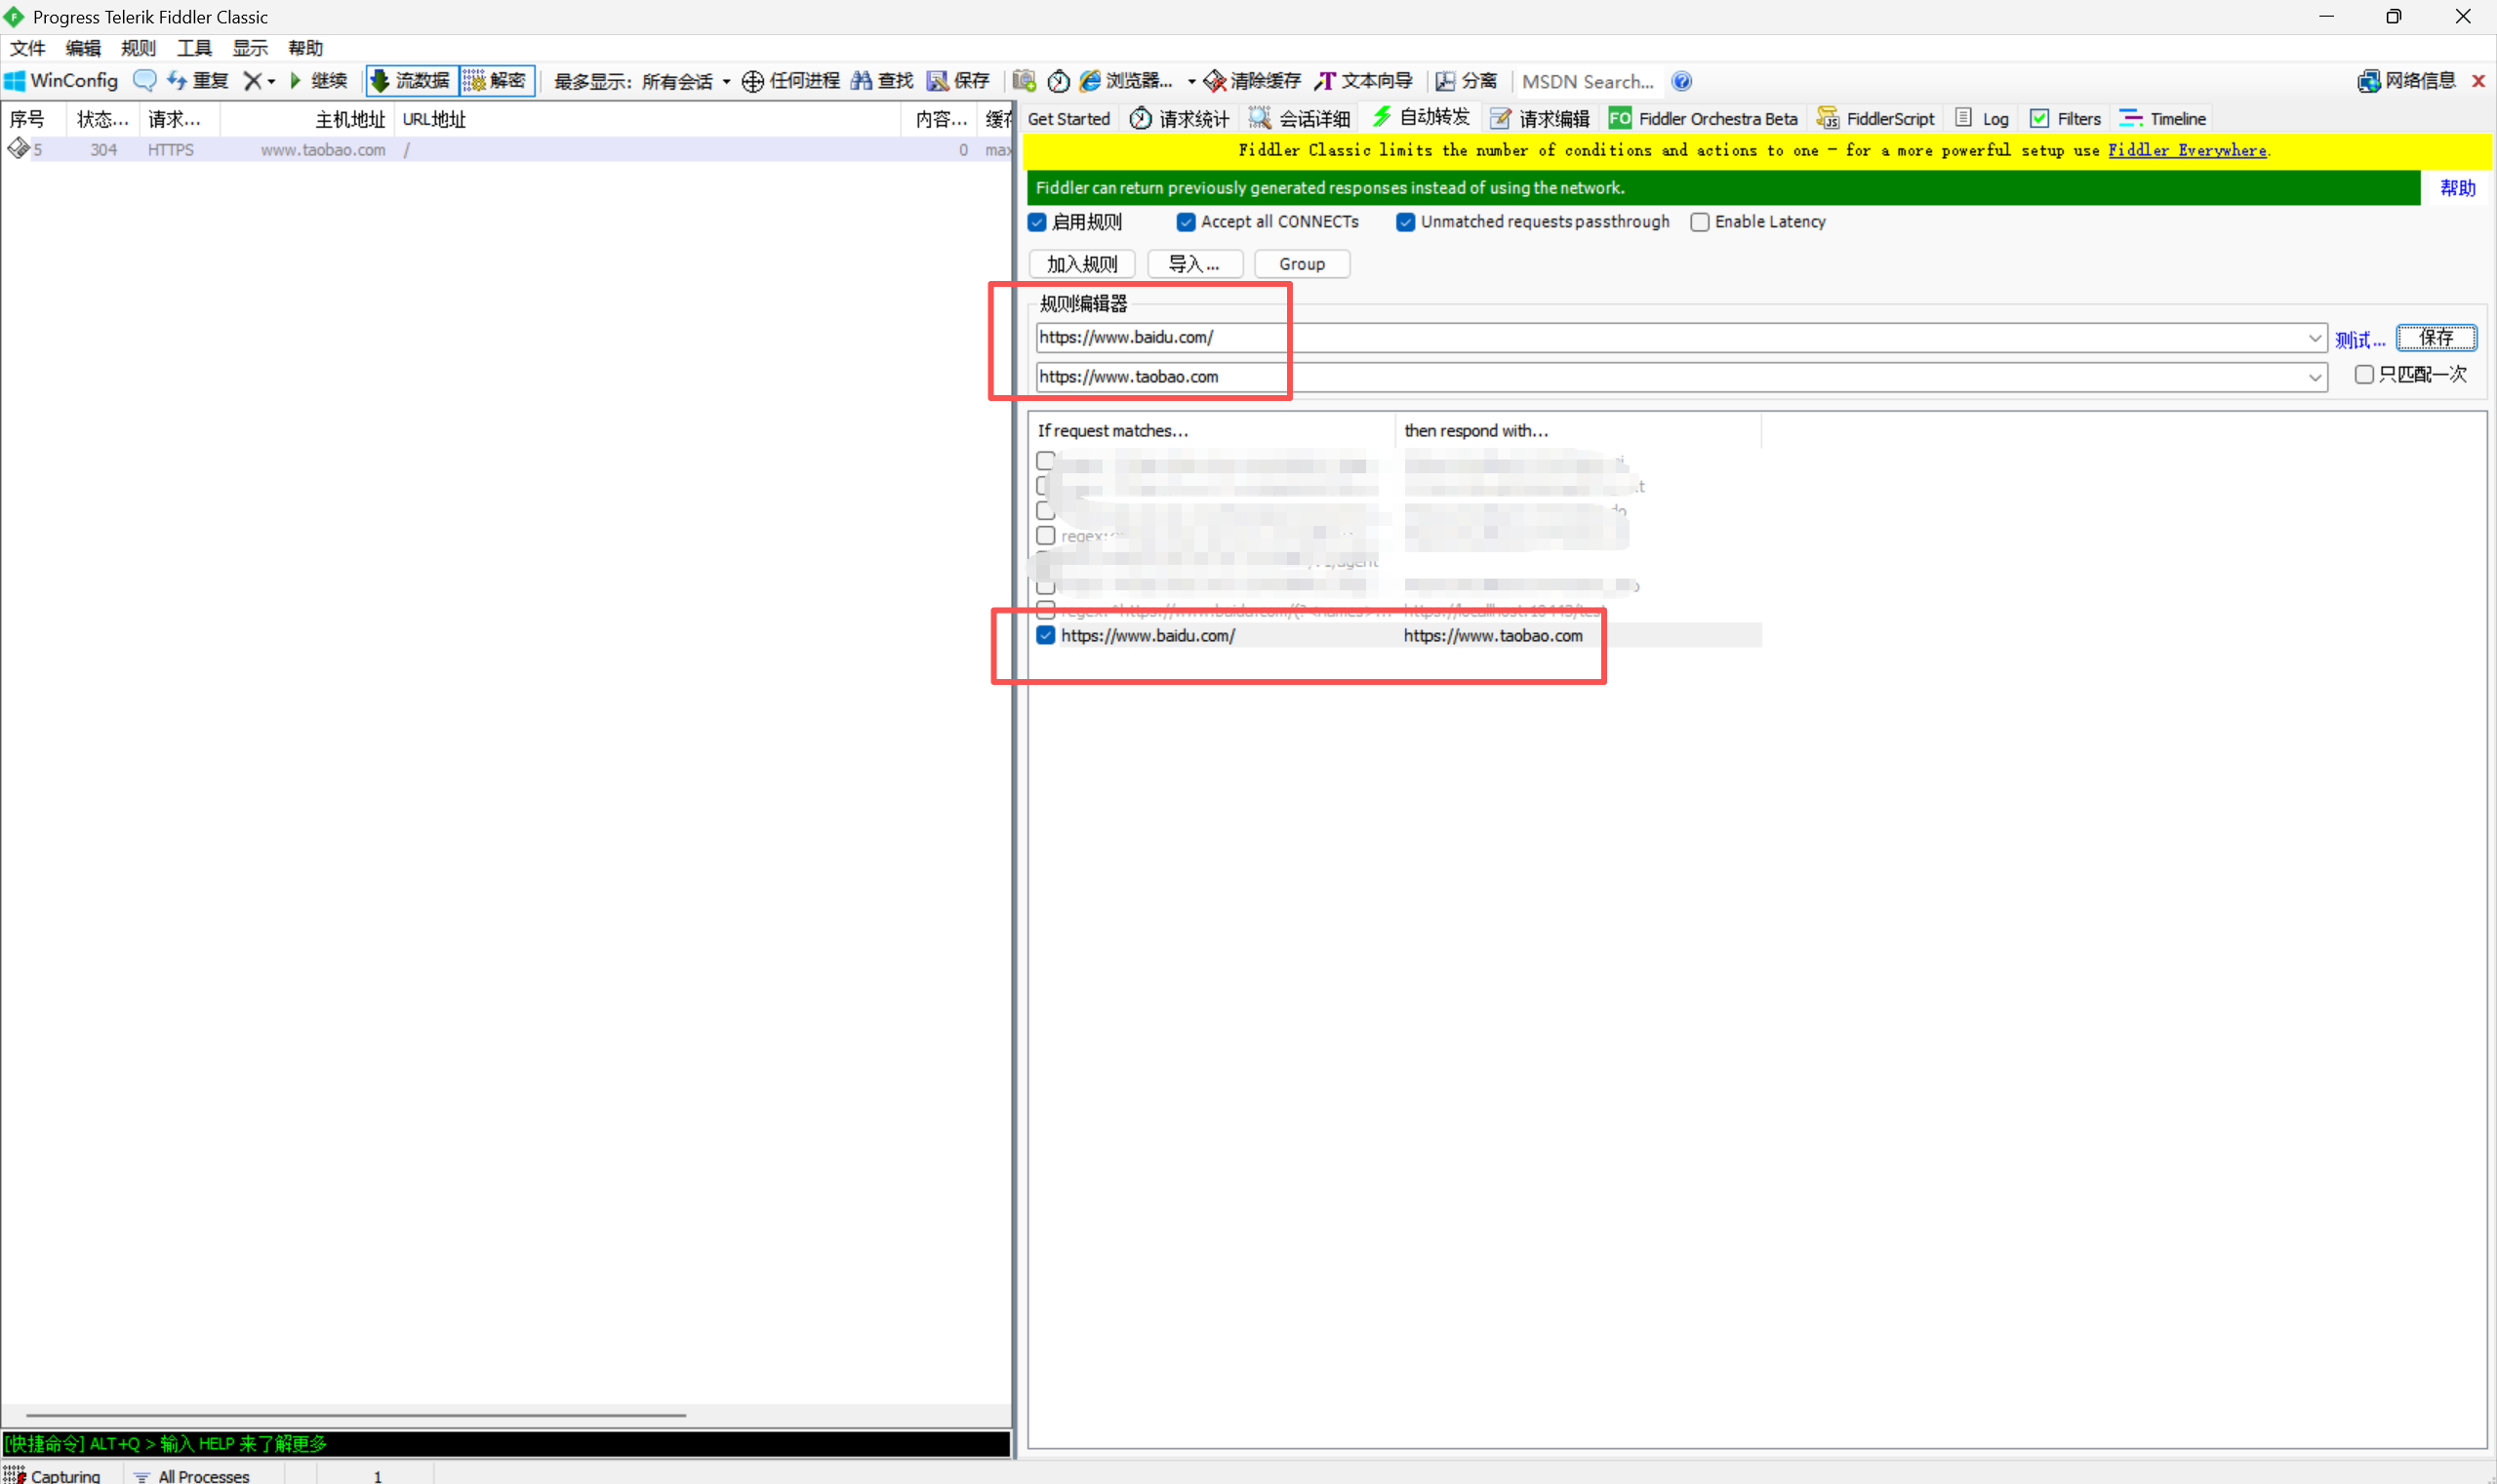Click the timer stopwatch toolbar icon
The width and height of the screenshot is (2497, 1484).
(x=1058, y=81)
